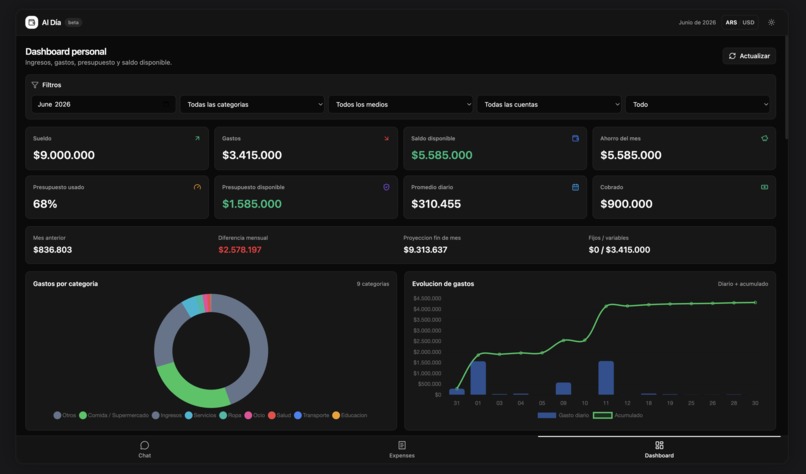This screenshot has height=474, width=806.
Task: Click the Al Día brand name
Action: 51,23
